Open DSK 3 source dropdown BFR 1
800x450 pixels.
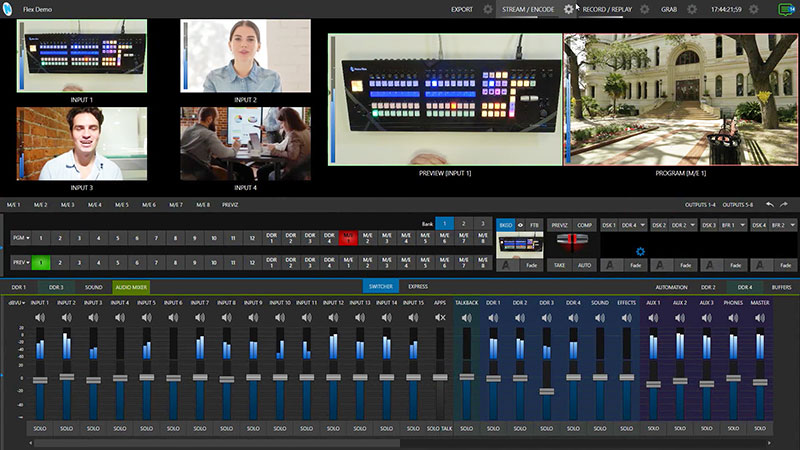733,225
